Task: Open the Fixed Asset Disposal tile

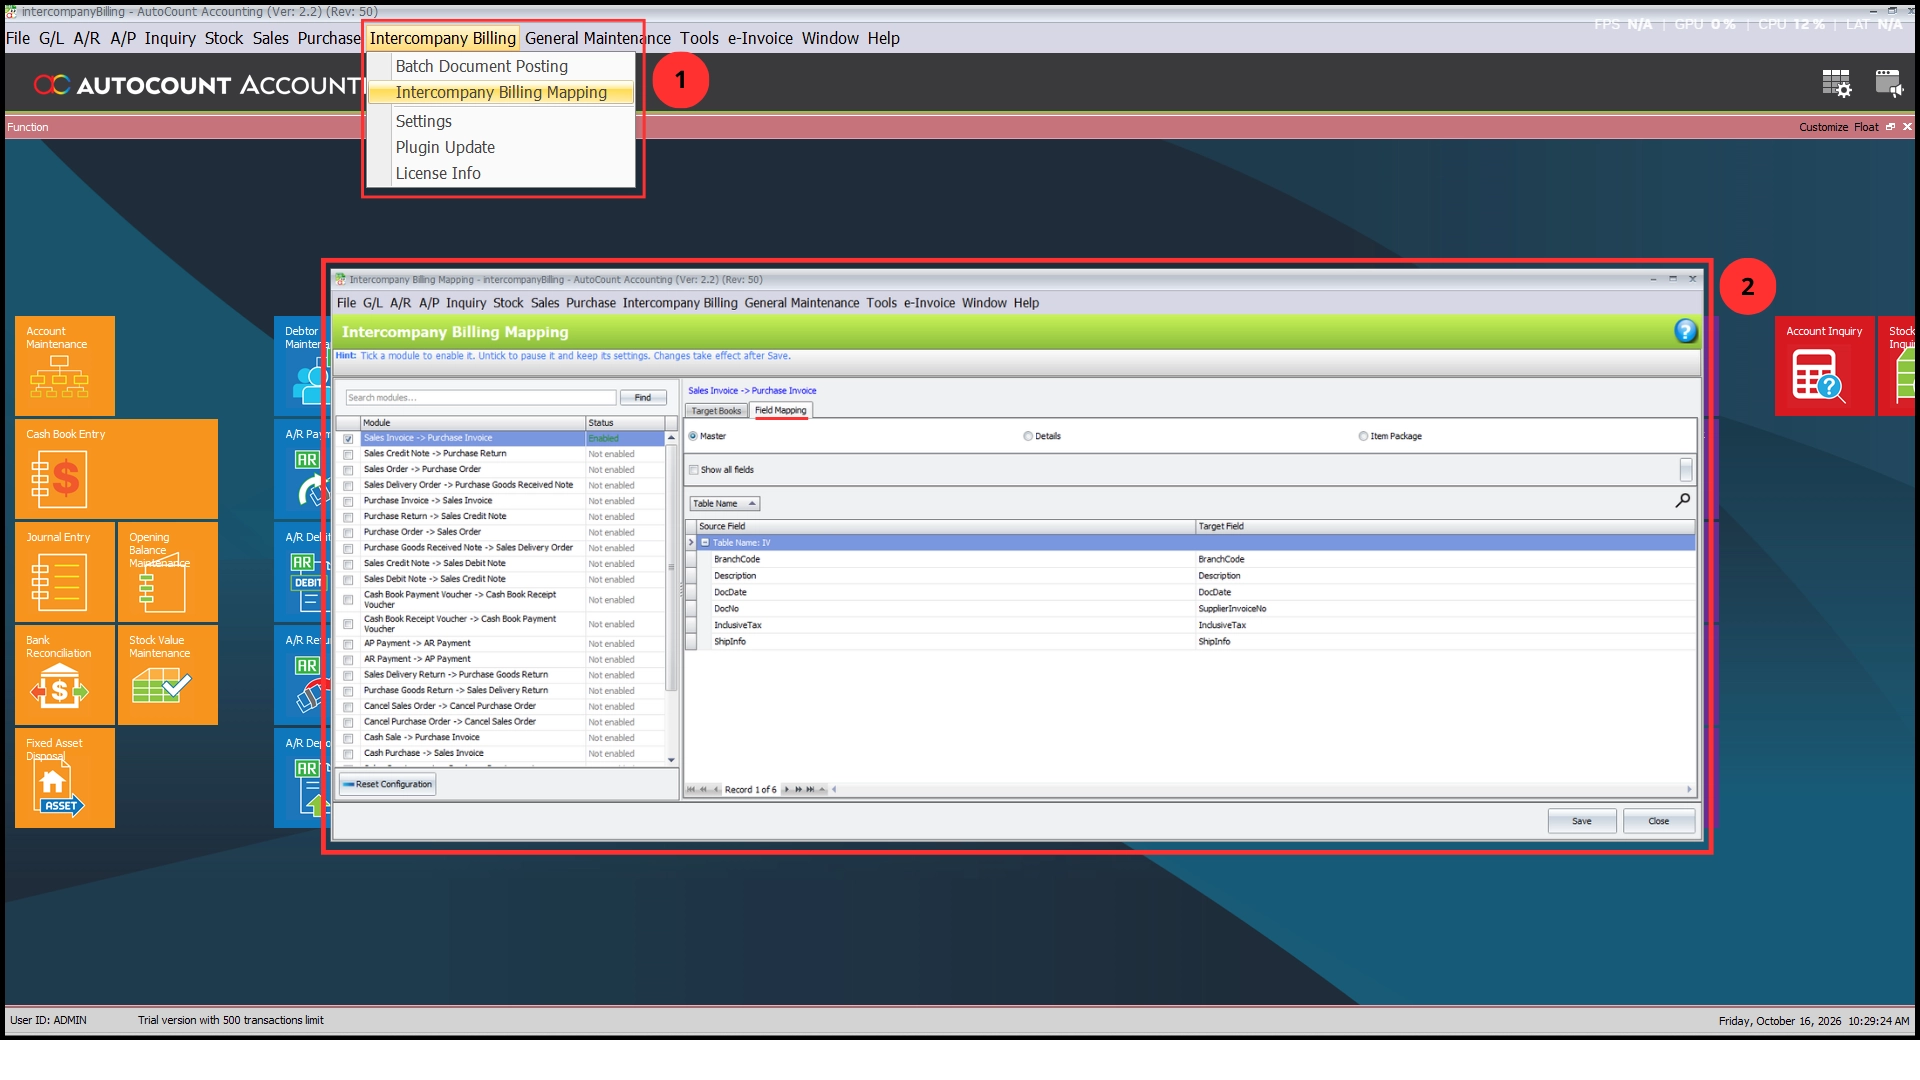Action: coord(65,778)
